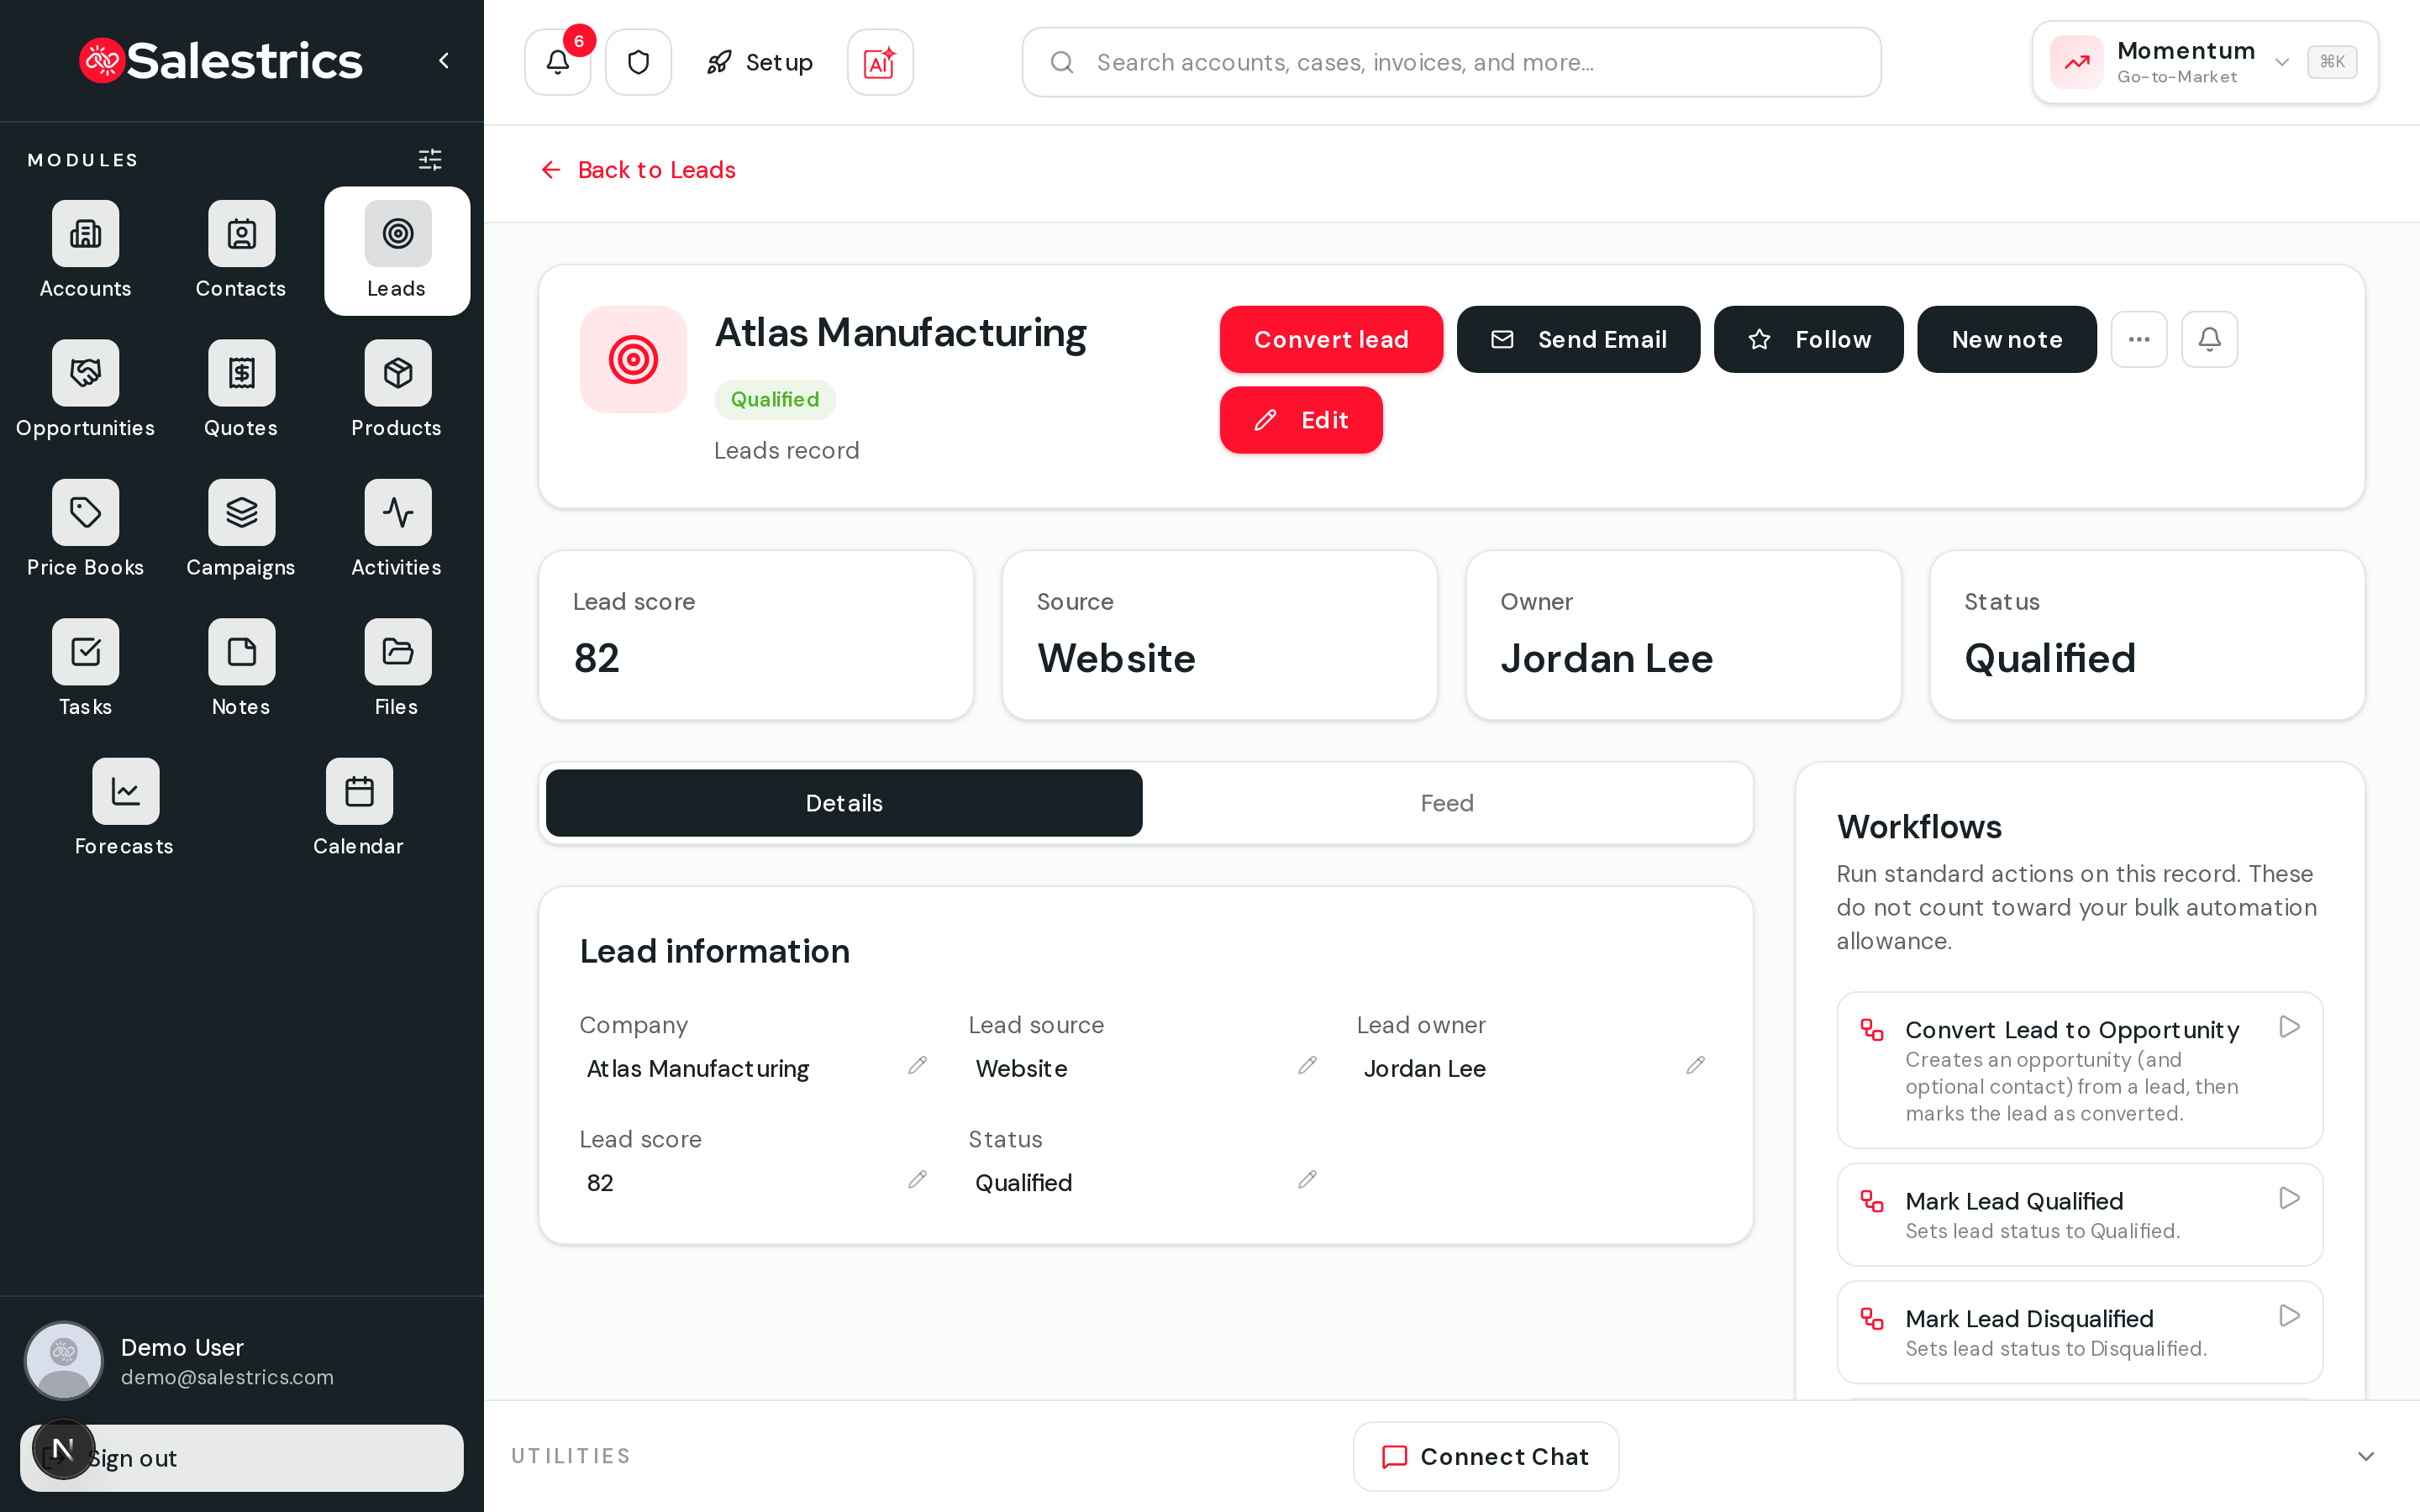The width and height of the screenshot is (2420, 1512).
Task: Open the Notes module
Action: pyautogui.click(x=241, y=669)
